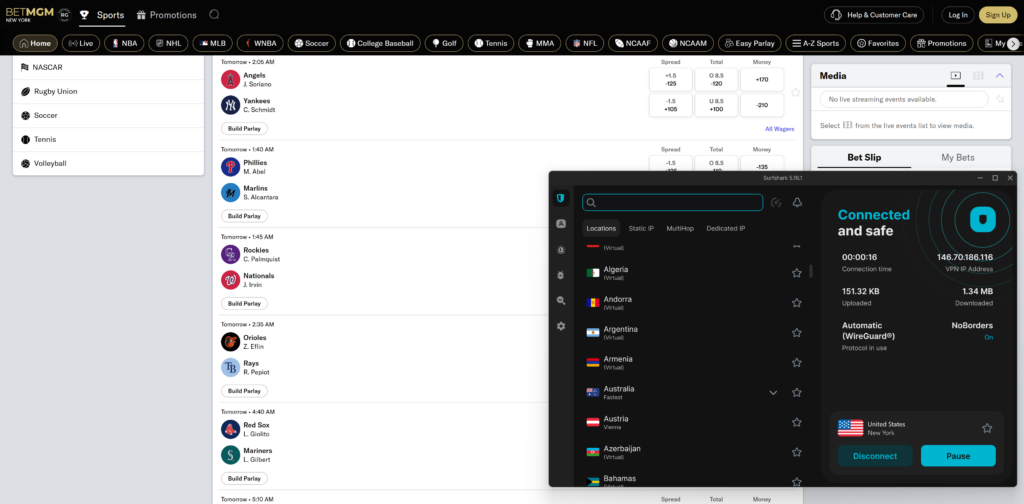
Task: Select Volleyball in the sports list
Action: [108, 163]
